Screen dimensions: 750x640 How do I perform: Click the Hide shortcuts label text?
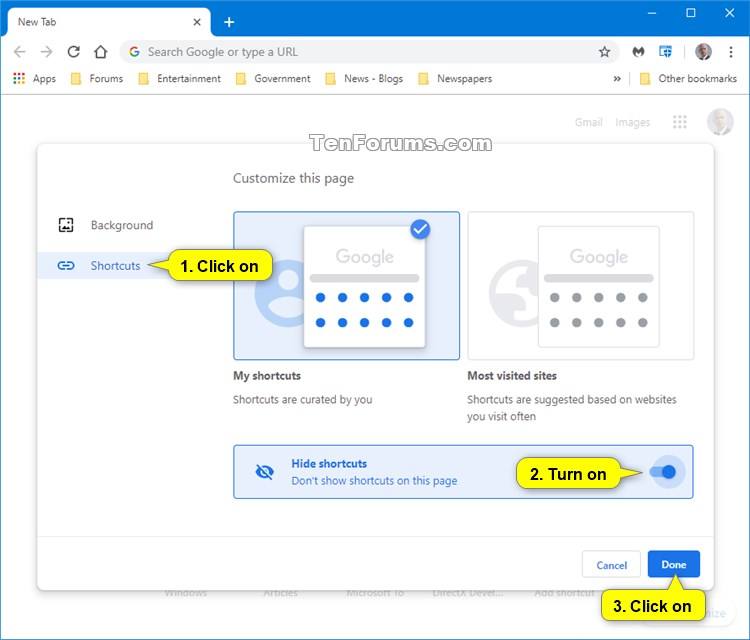tap(329, 463)
